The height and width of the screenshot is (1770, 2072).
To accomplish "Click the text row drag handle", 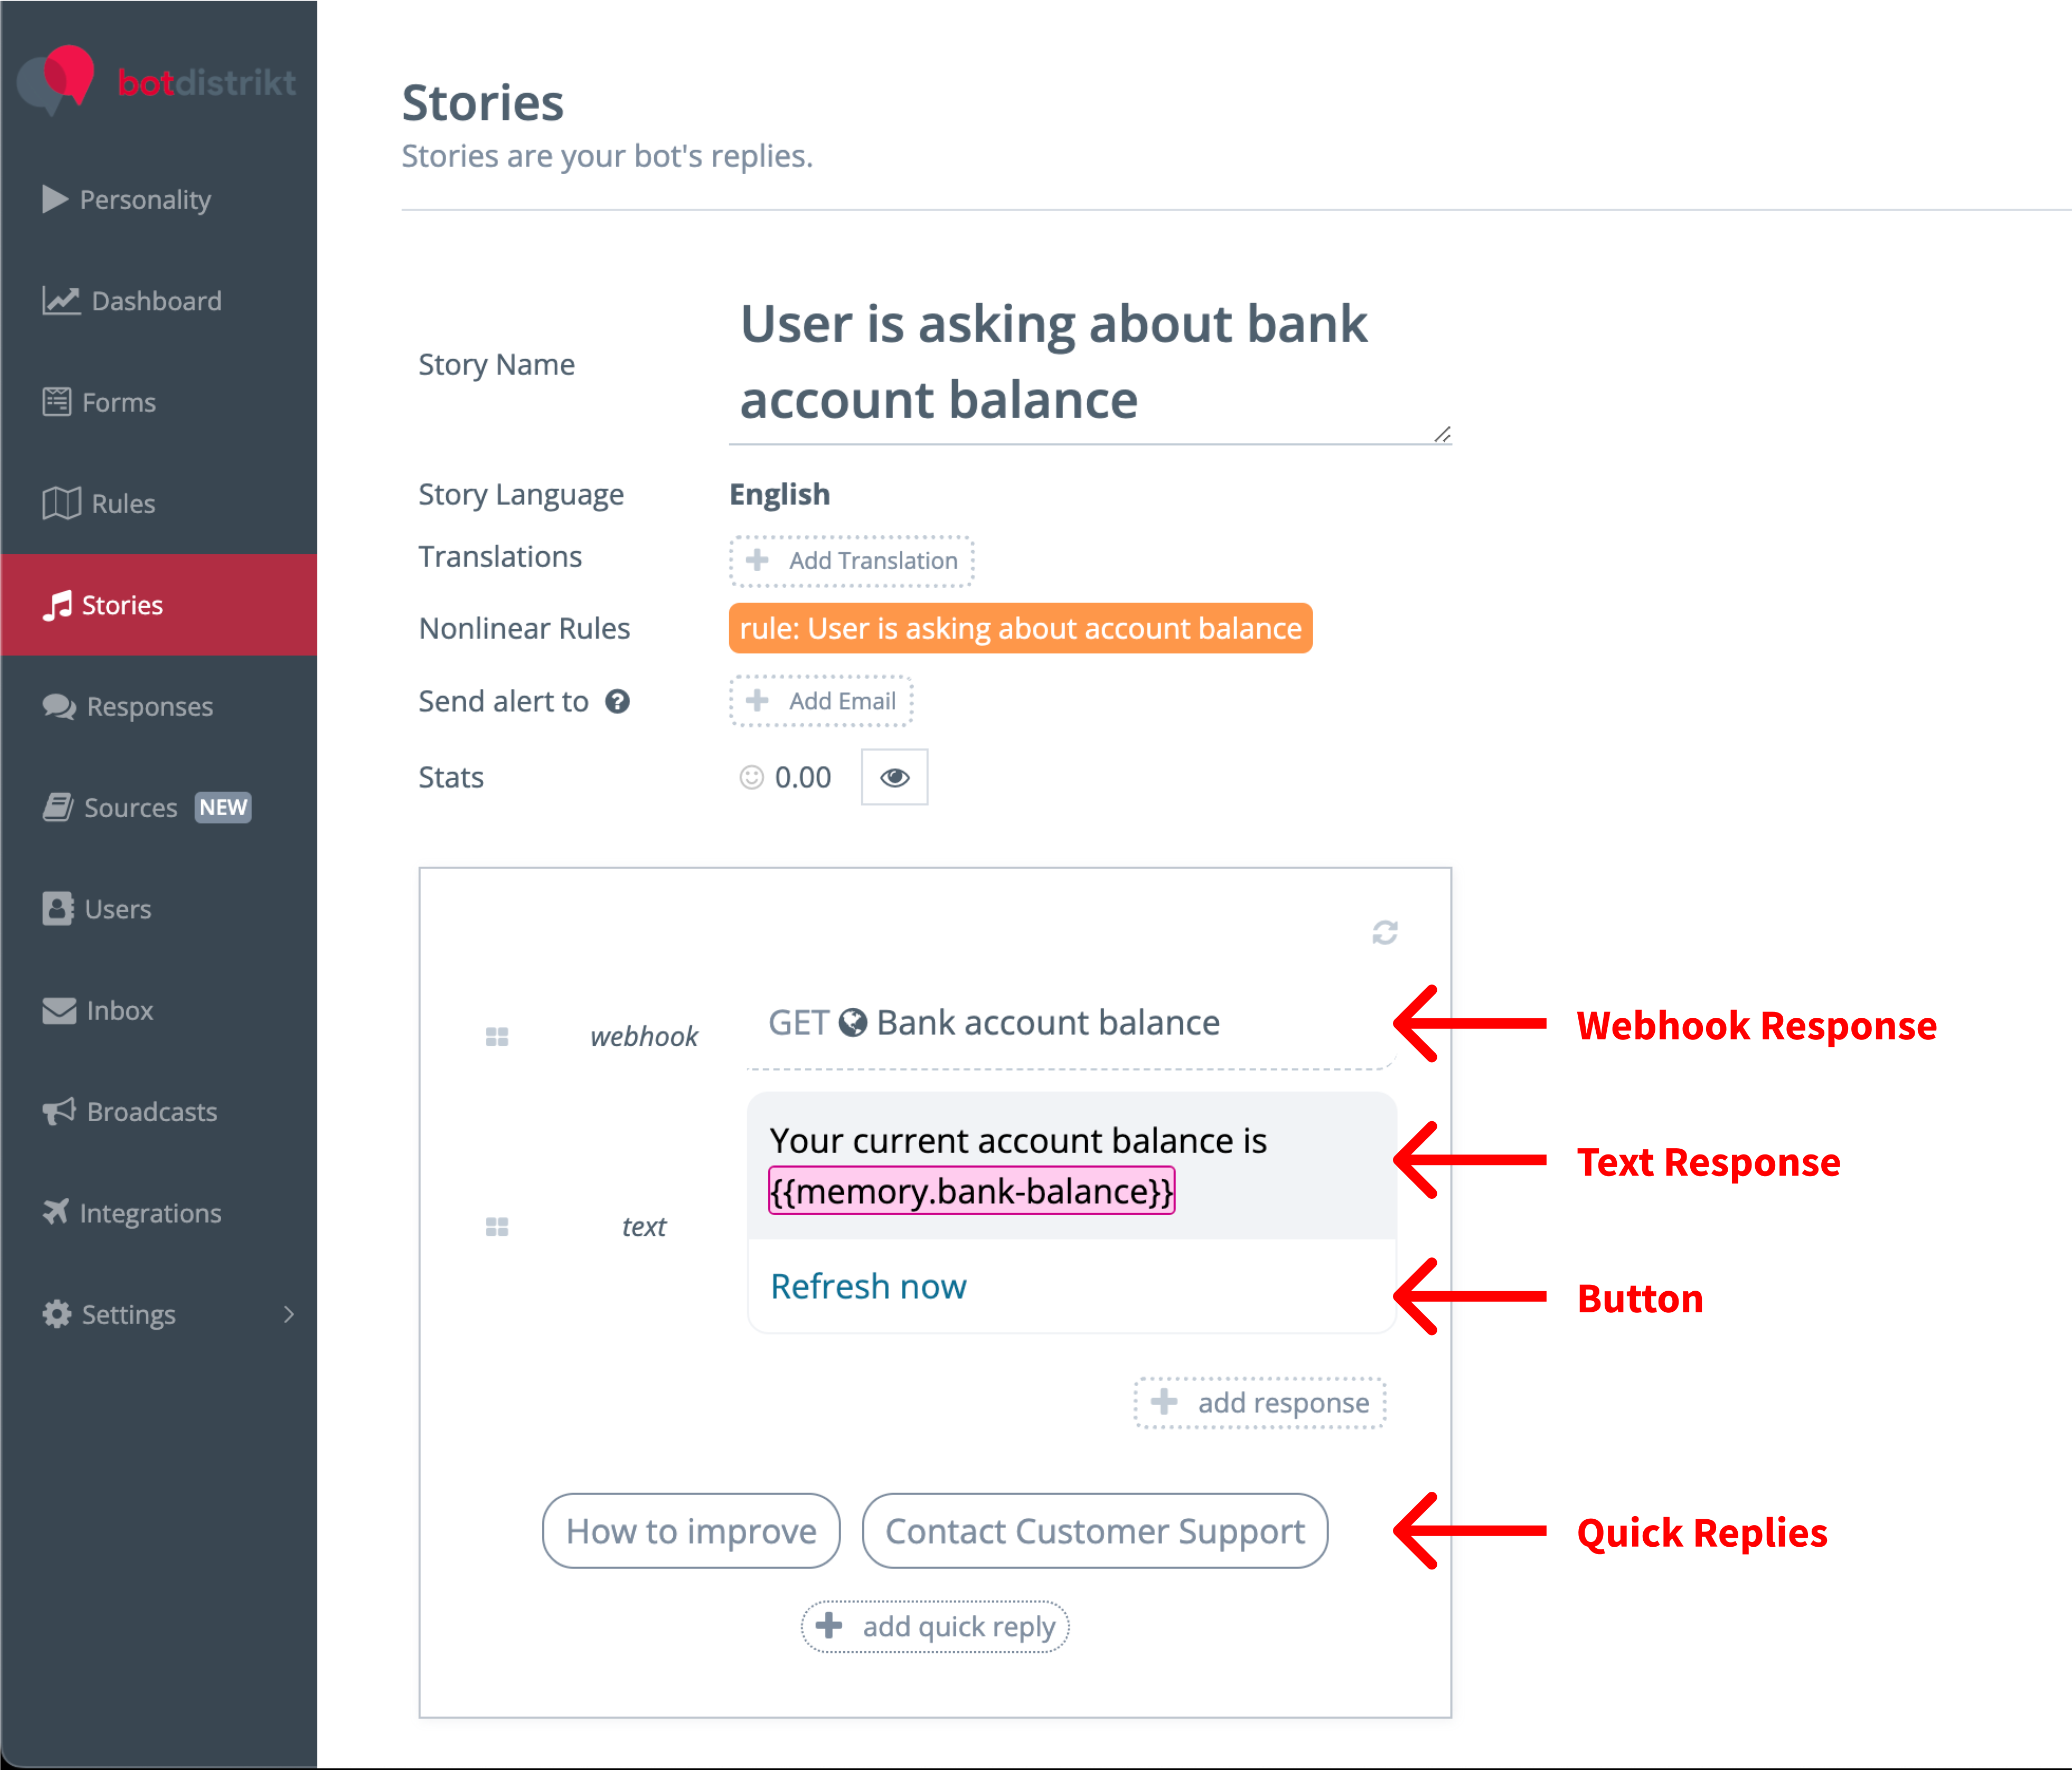I will [497, 1227].
